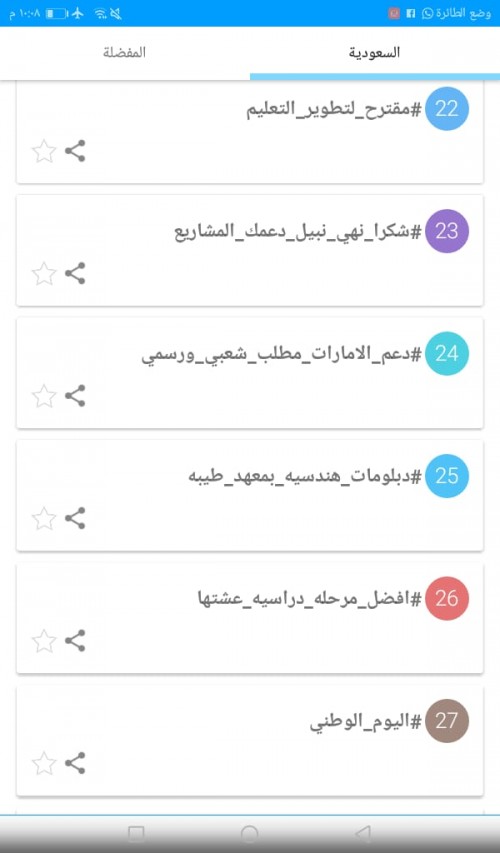Image resolution: width=500 pixels, height=853 pixels.
Task: Share hashtag number 25
Action: coord(75,518)
